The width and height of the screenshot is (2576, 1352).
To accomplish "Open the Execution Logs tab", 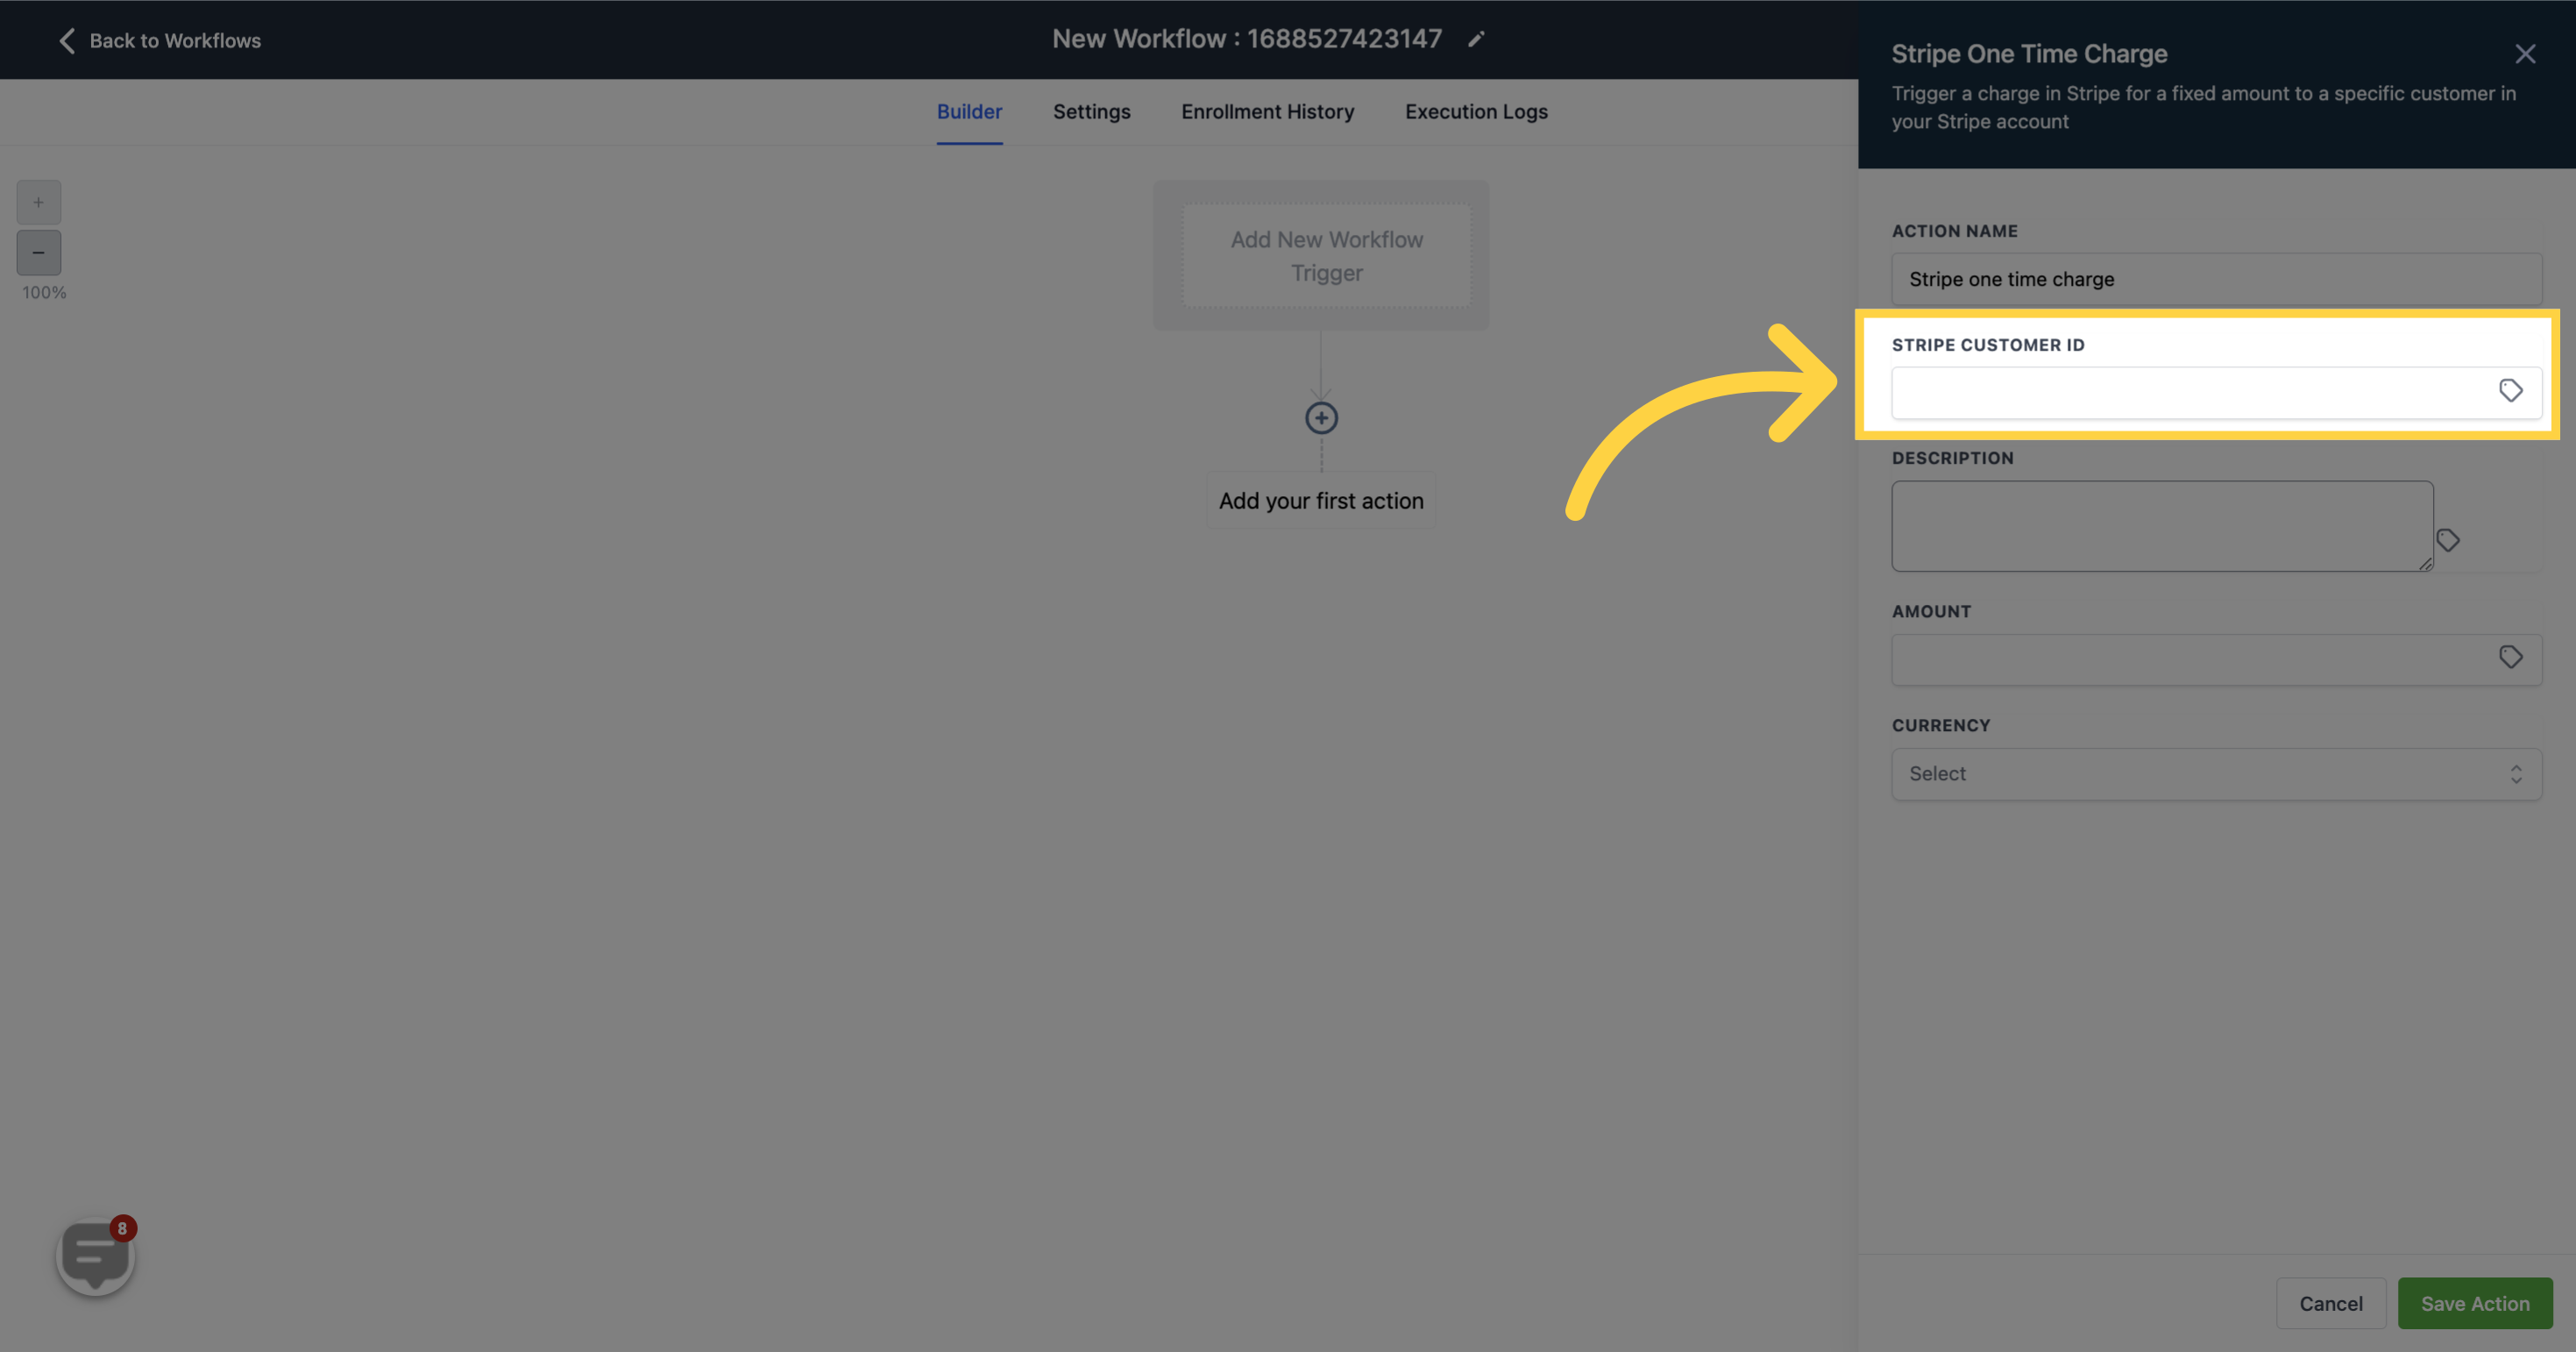I will click(x=1476, y=112).
